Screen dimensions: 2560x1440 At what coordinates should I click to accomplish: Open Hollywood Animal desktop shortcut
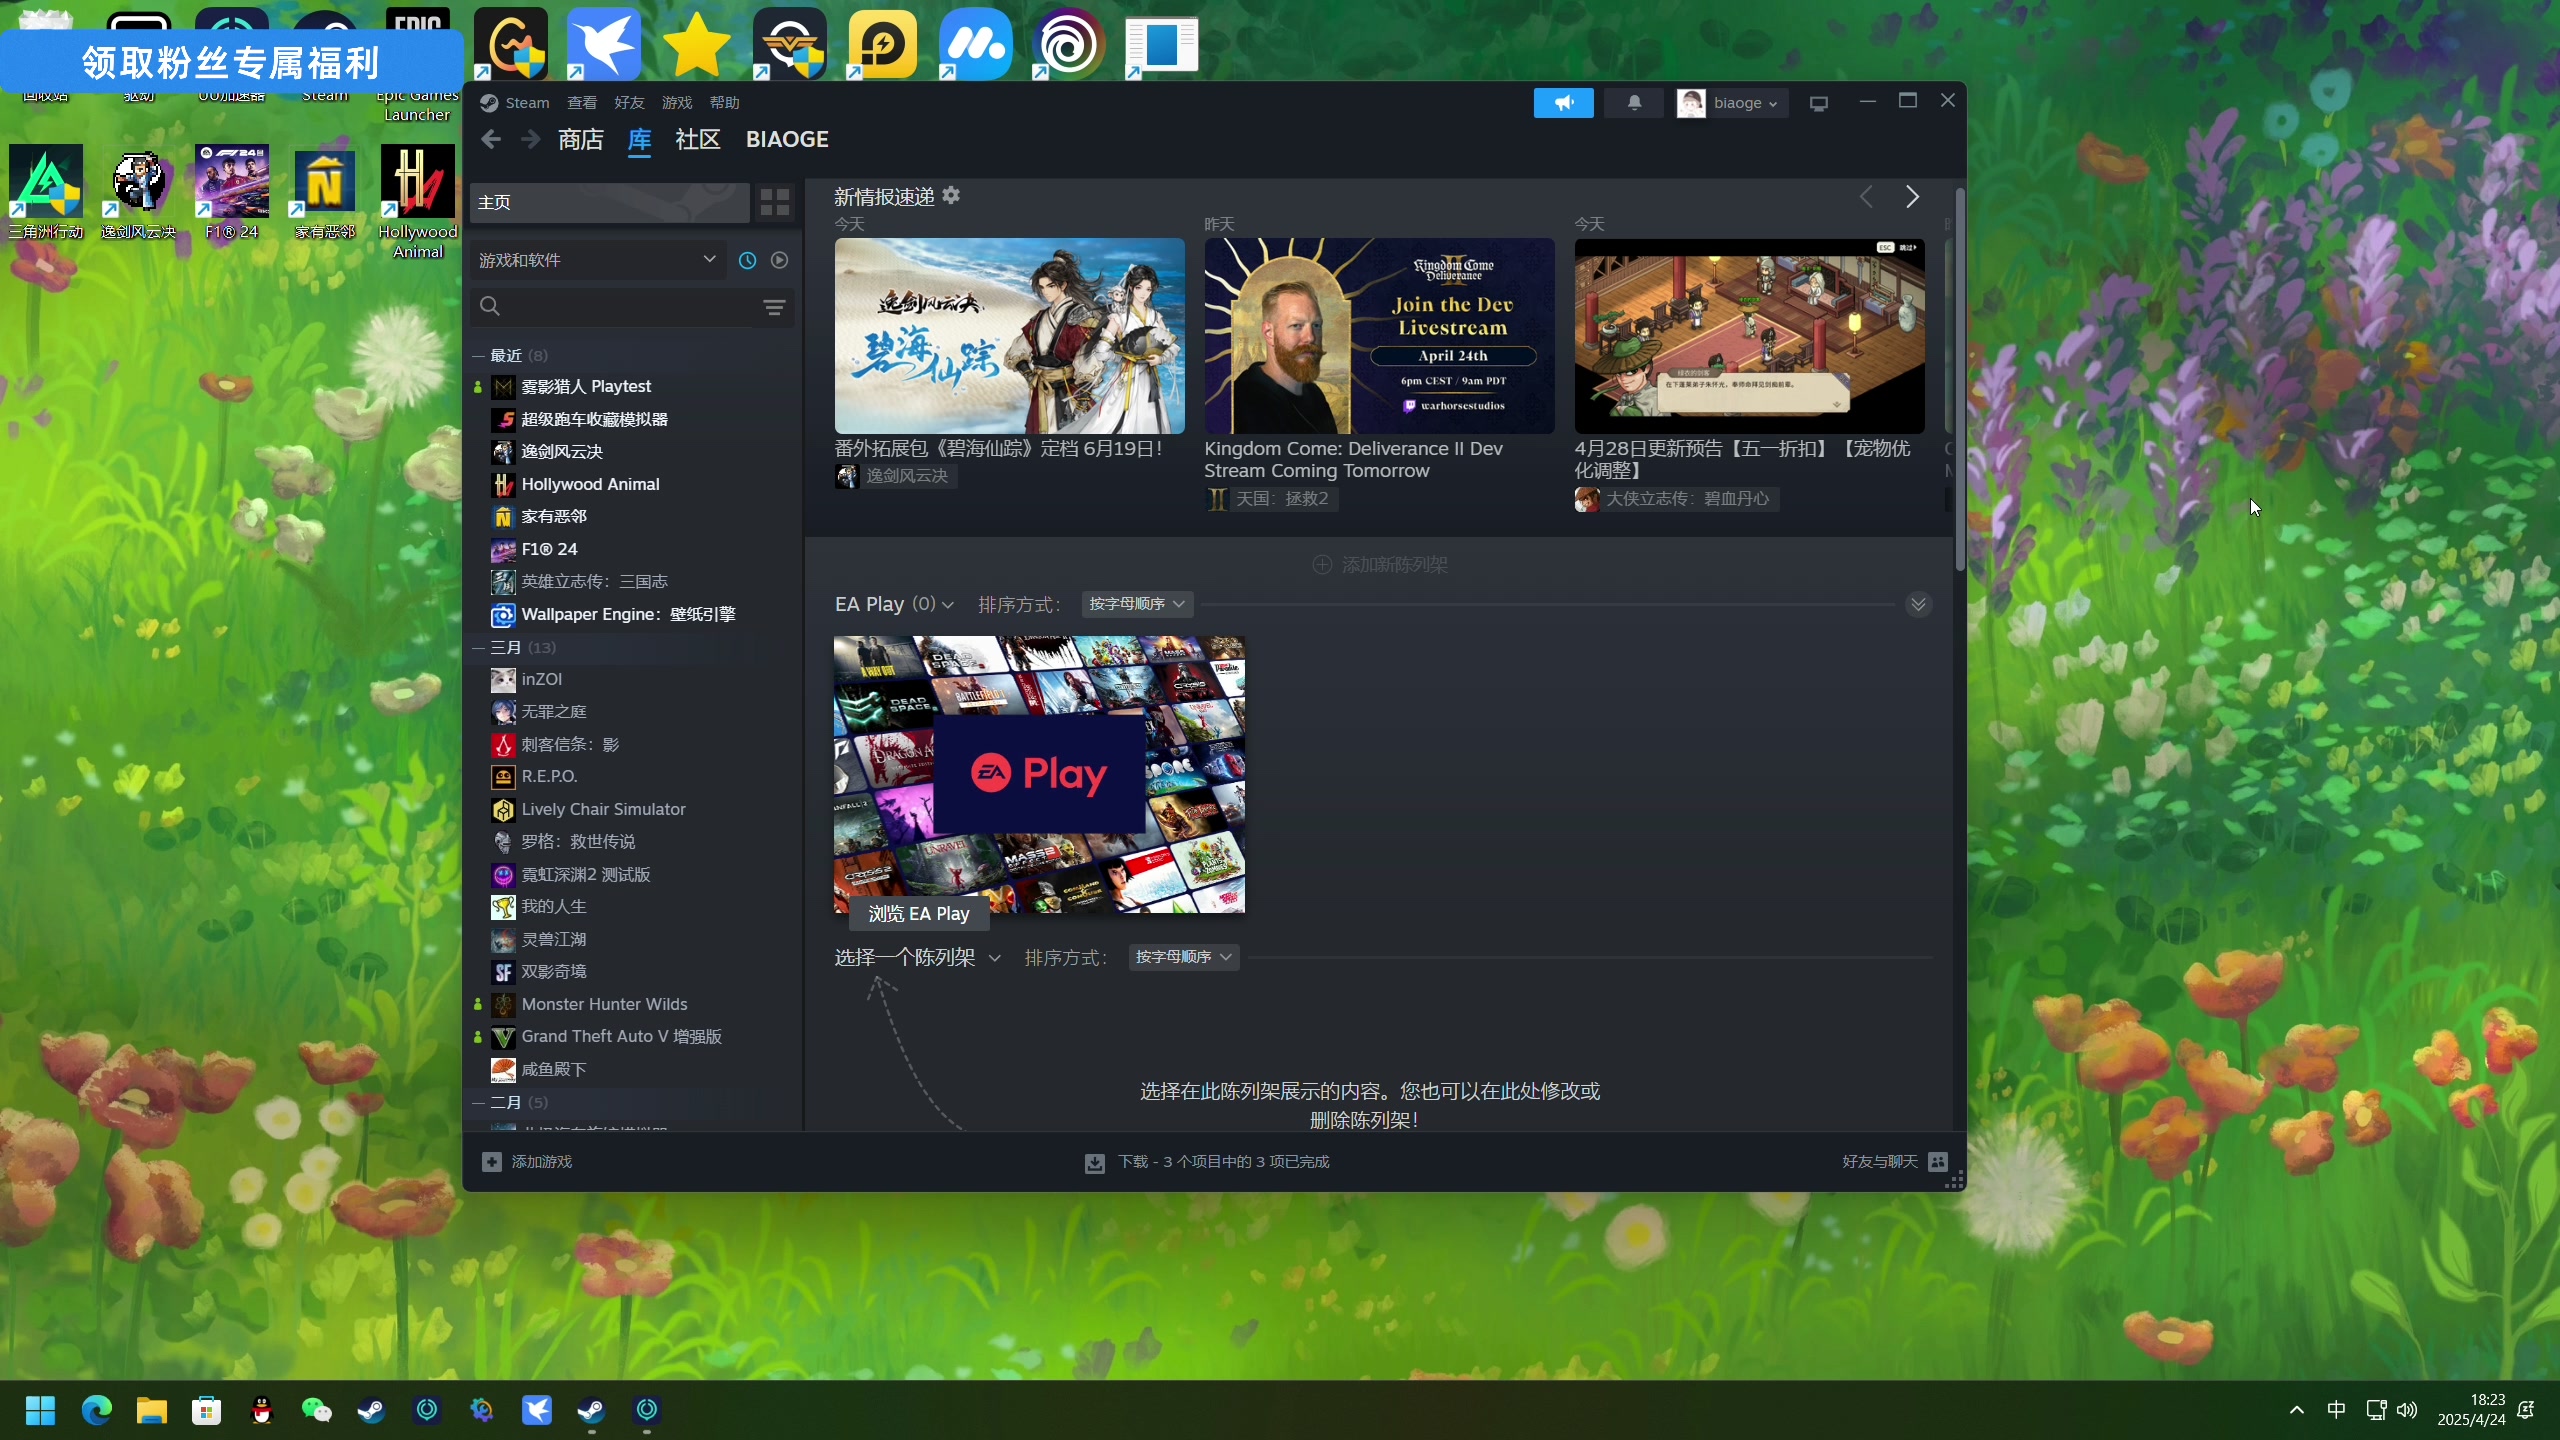(x=418, y=203)
